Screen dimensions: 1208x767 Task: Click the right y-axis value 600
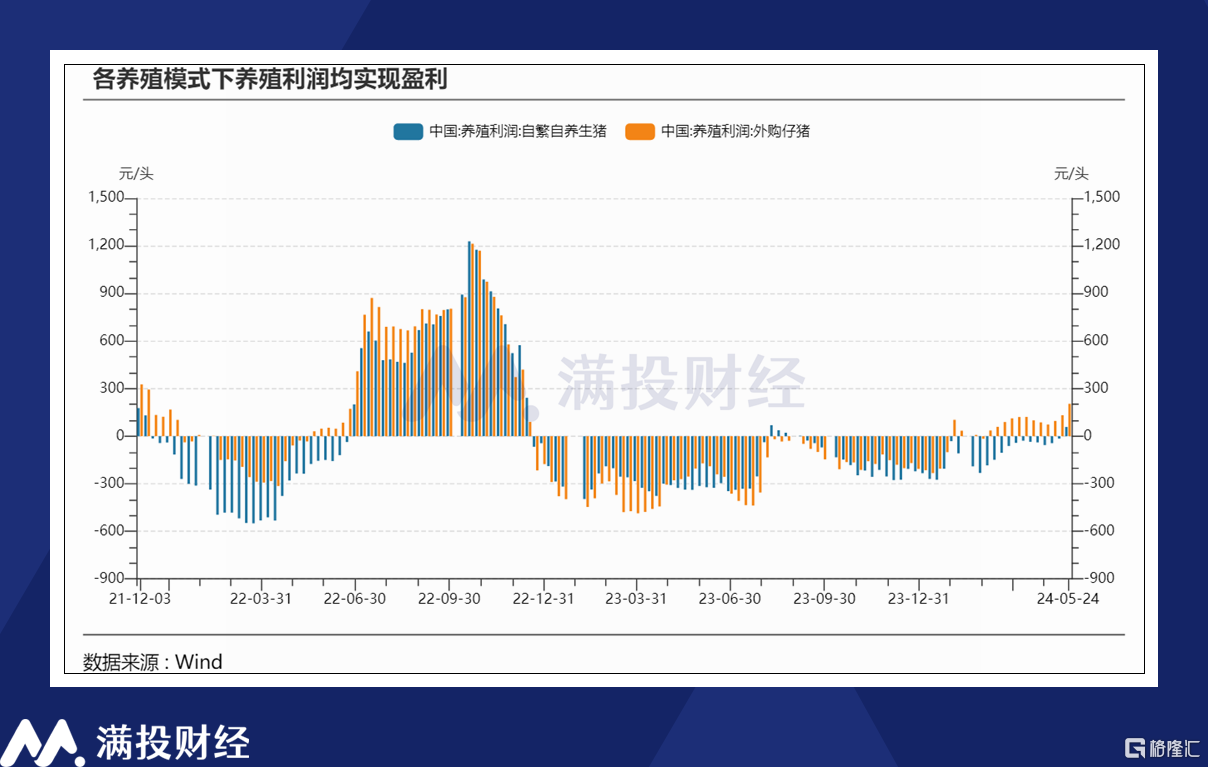coord(1096,340)
